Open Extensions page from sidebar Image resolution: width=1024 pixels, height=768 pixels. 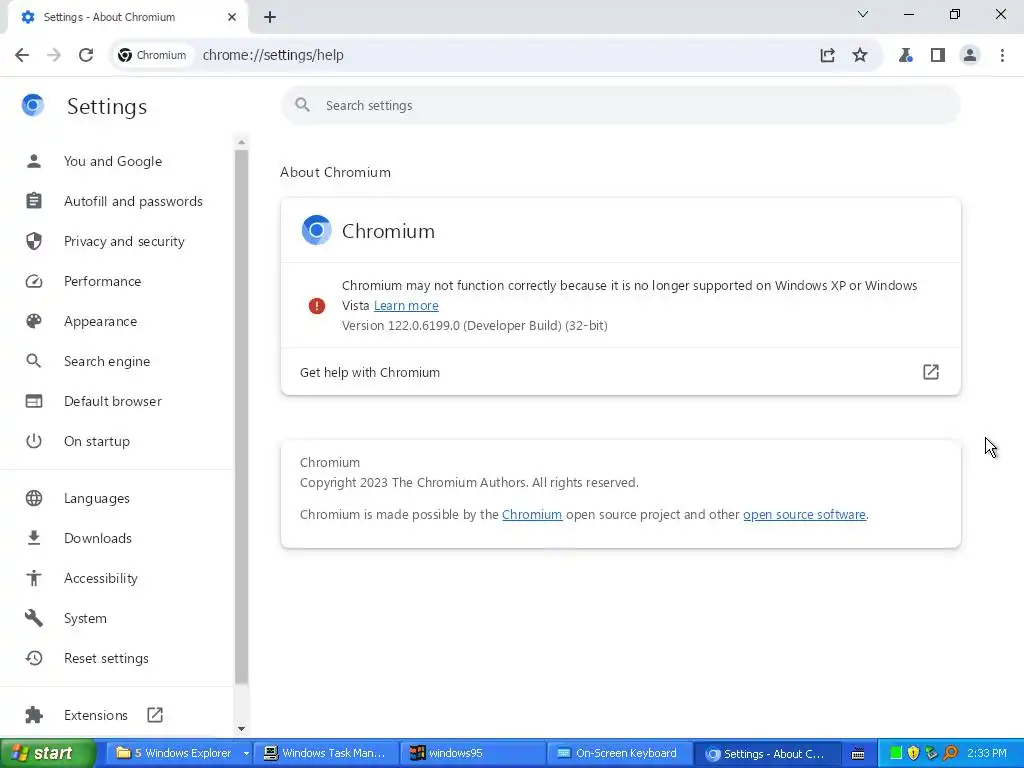click(96, 715)
